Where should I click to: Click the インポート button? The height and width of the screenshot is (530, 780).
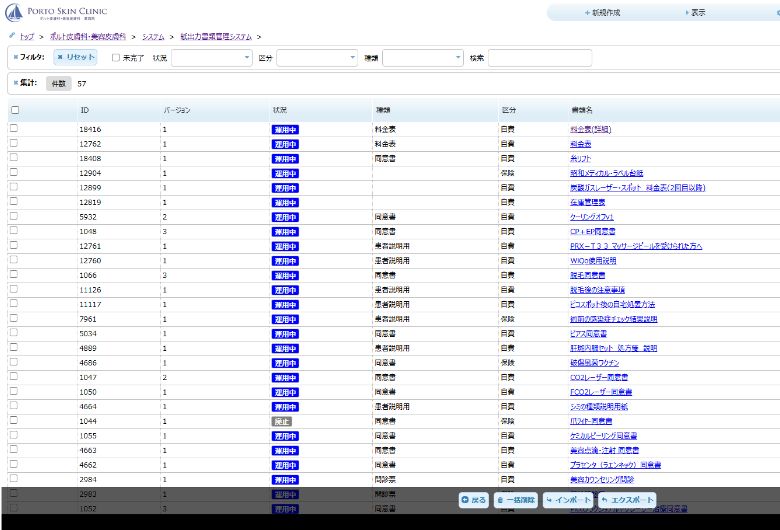(568, 500)
